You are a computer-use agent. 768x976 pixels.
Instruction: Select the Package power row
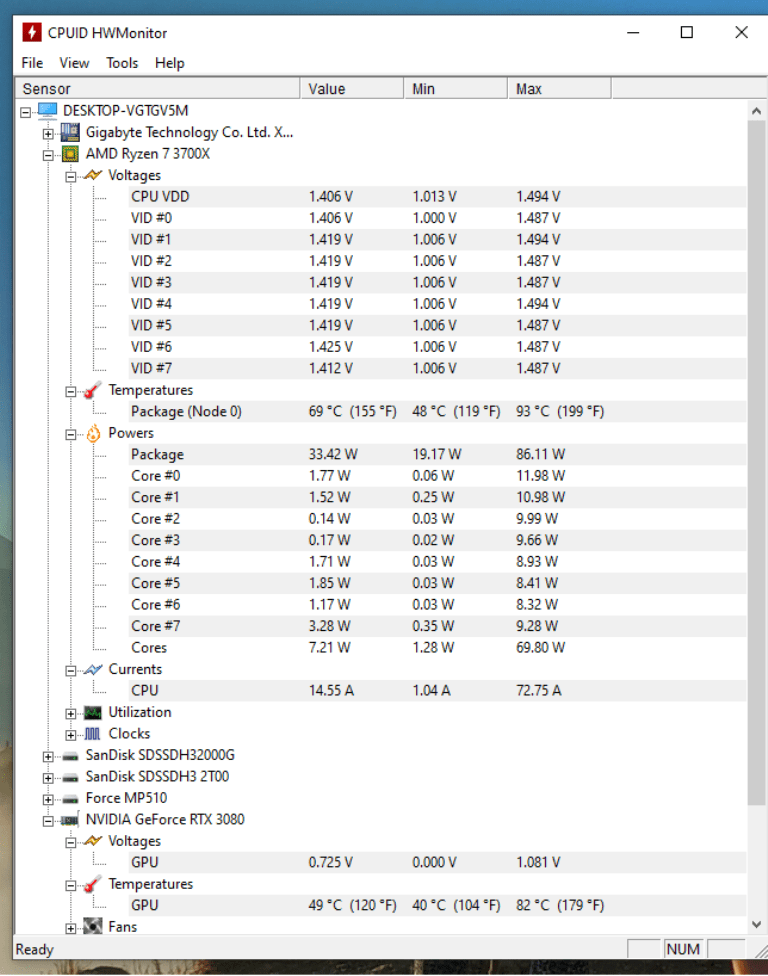[x=438, y=454]
